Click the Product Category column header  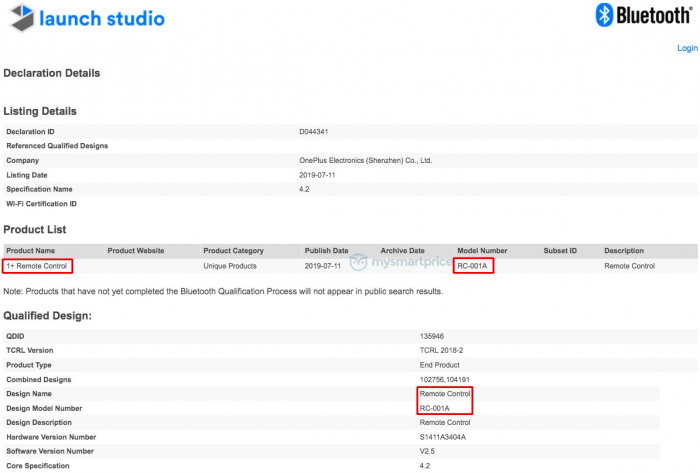[x=233, y=250]
